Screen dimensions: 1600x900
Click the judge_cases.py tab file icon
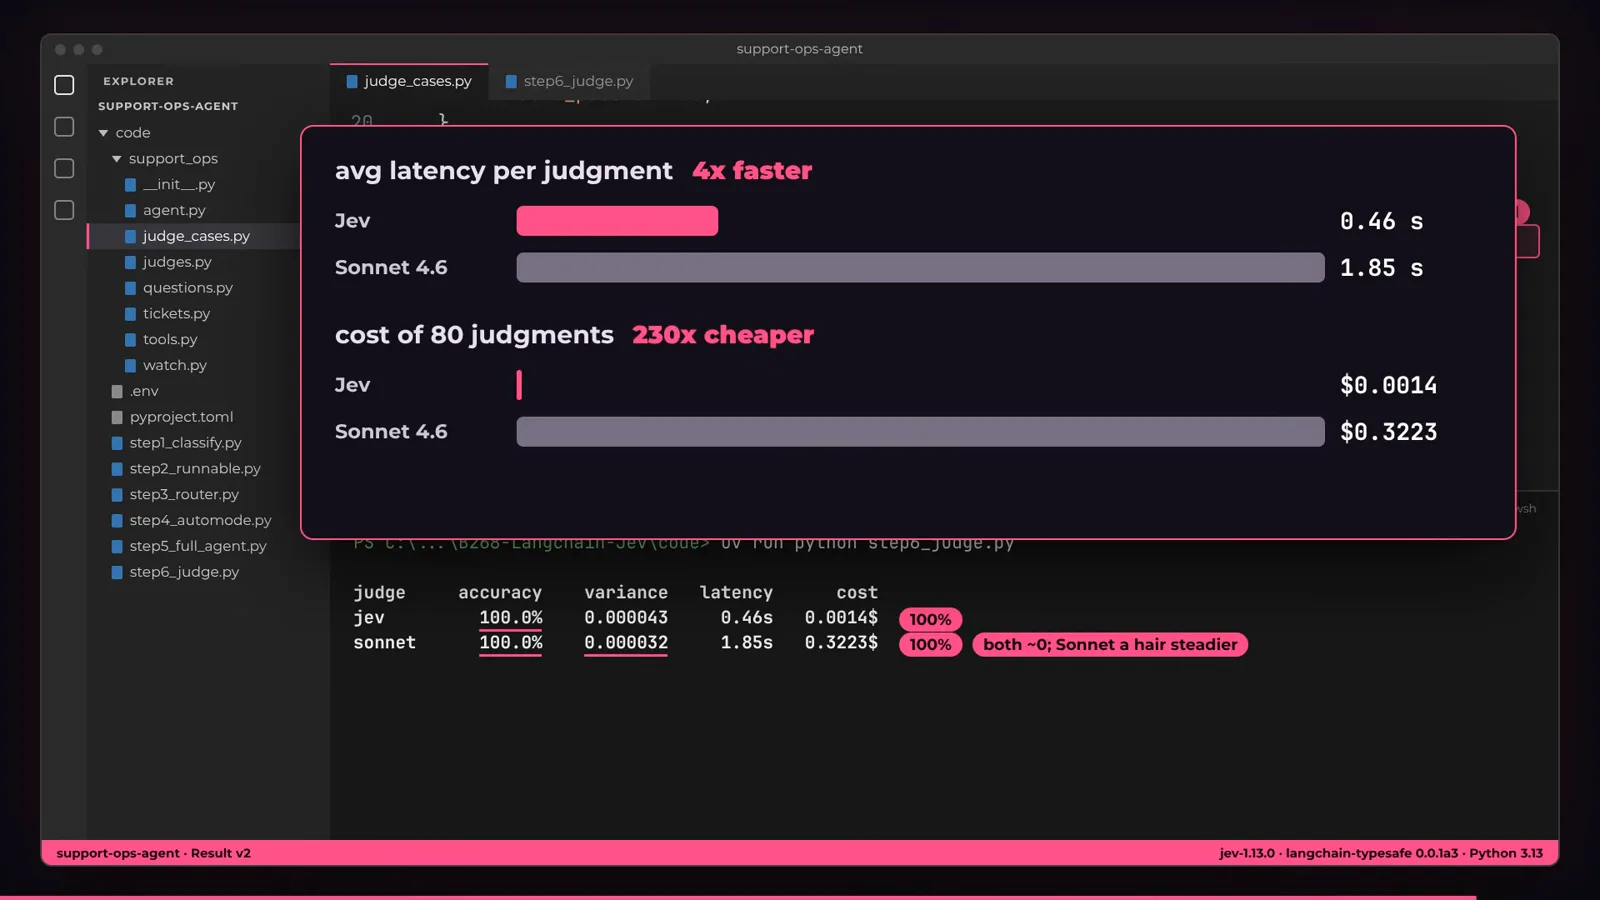(x=352, y=82)
